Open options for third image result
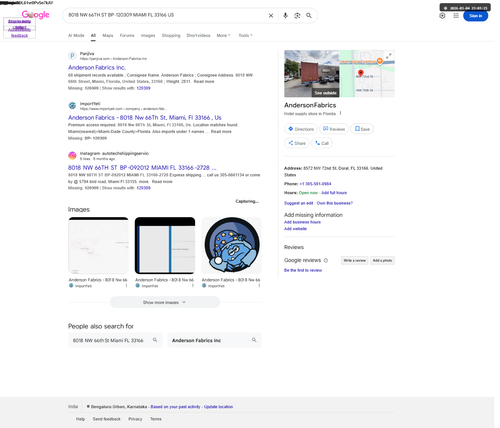This screenshot has height=428, width=500. pos(259,286)
